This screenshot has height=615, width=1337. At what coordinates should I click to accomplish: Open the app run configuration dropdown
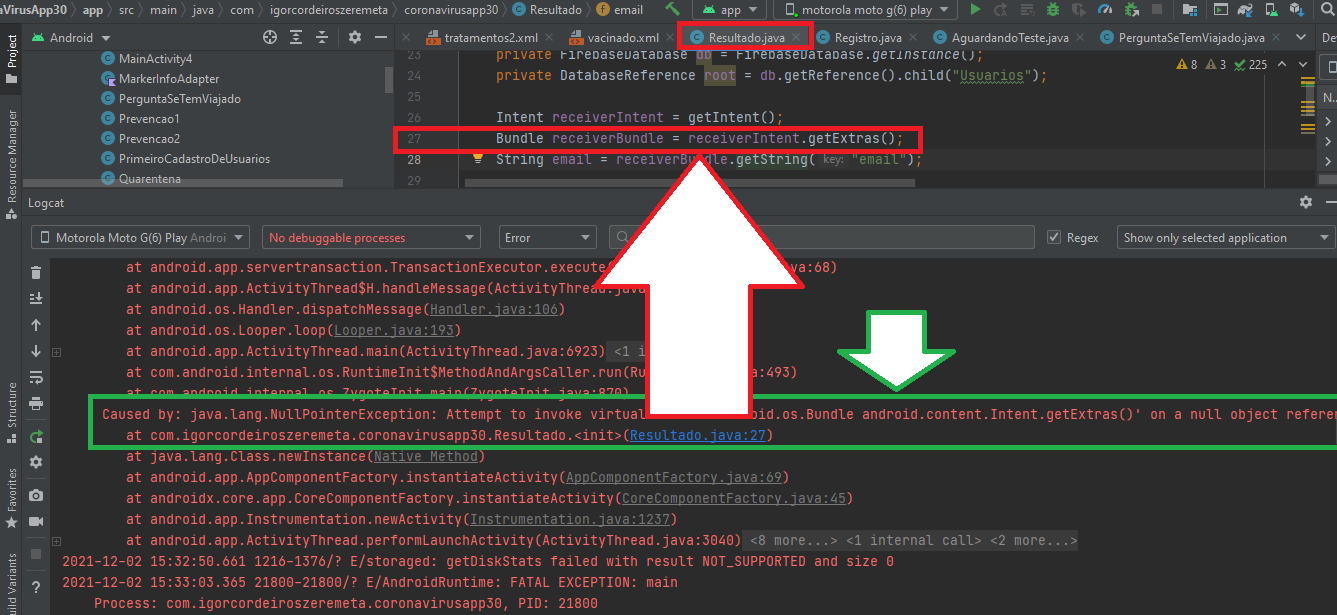[729, 9]
